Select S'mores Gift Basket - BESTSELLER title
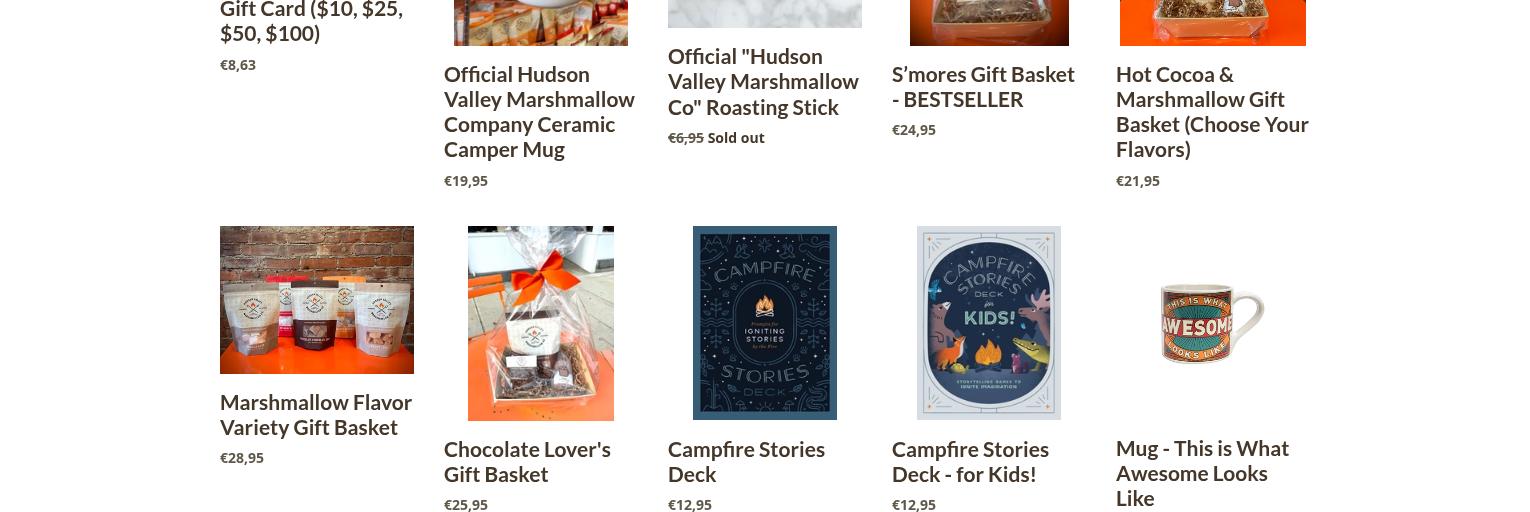Viewport: 1530px width, 512px height. [x=984, y=87]
